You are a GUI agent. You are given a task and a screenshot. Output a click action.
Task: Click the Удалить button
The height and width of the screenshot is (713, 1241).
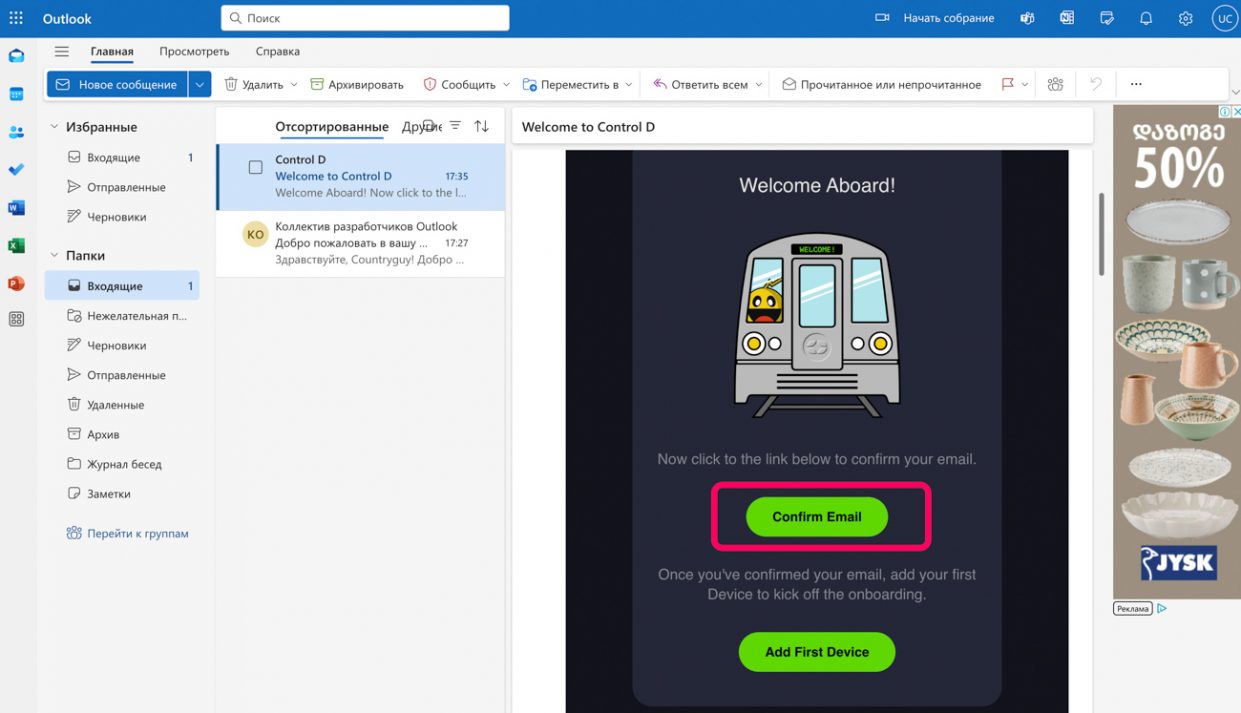[254, 85]
